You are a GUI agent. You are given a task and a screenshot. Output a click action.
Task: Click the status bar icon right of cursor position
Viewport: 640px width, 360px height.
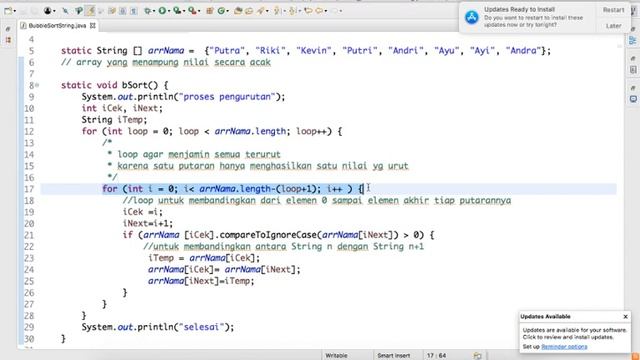coord(477,356)
